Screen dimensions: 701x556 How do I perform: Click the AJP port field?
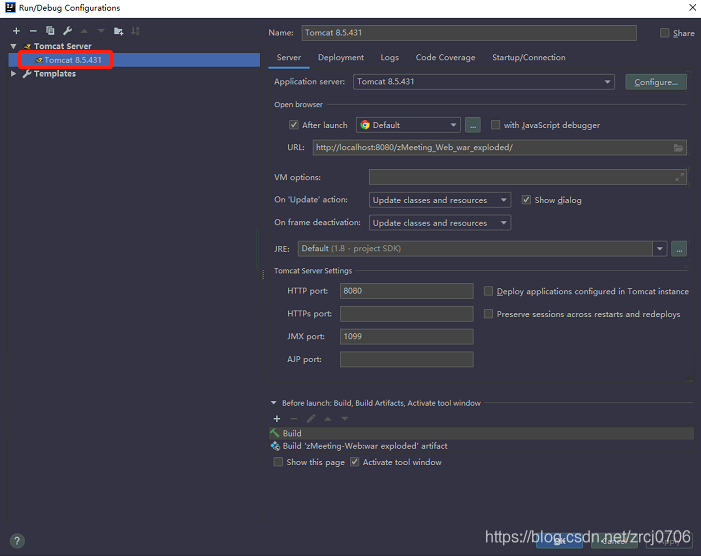406,359
